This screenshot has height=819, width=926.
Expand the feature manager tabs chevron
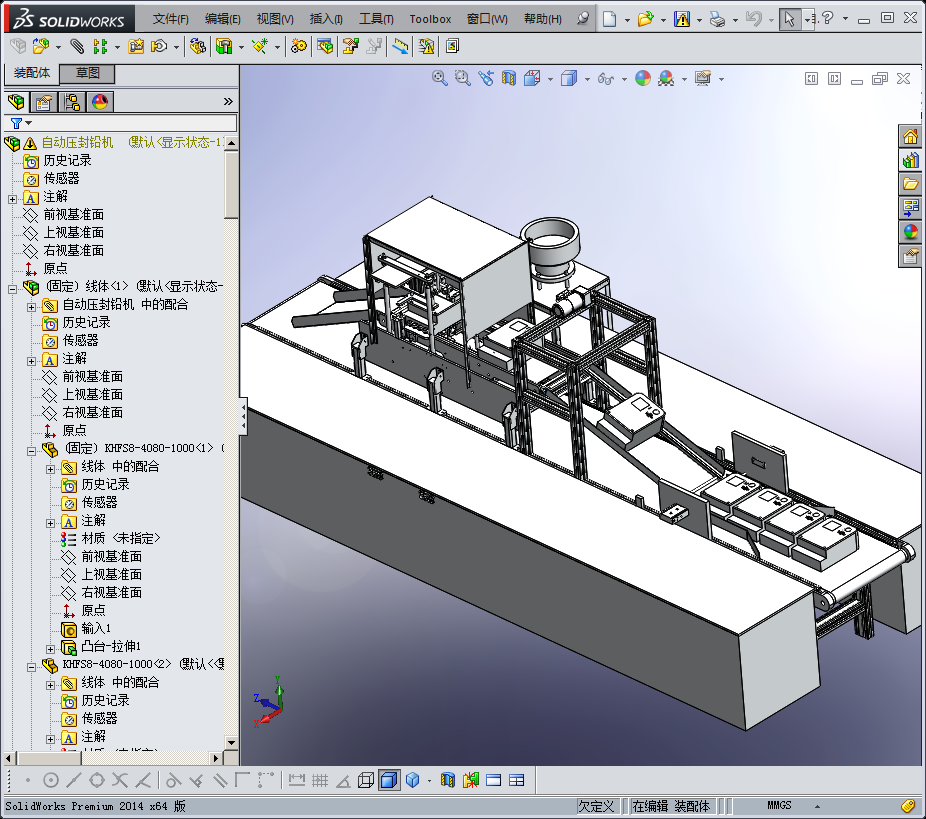pyautogui.click(x=229, y=102)
